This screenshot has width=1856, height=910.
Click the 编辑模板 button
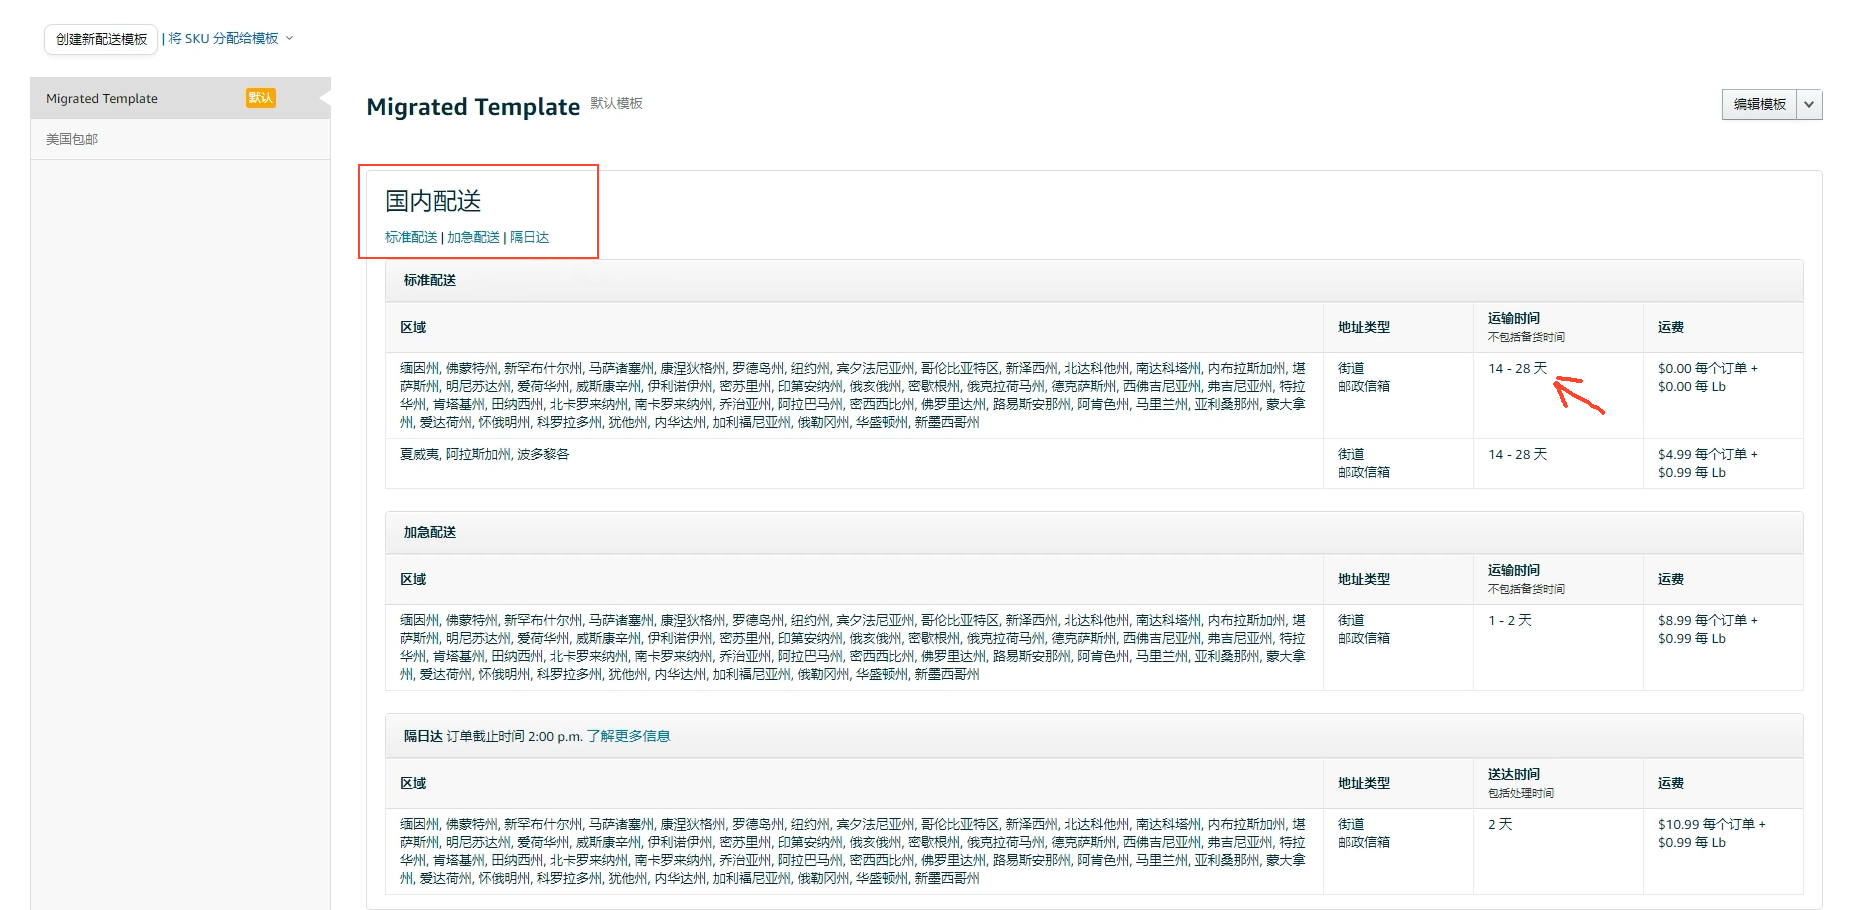click(1759, 104)
